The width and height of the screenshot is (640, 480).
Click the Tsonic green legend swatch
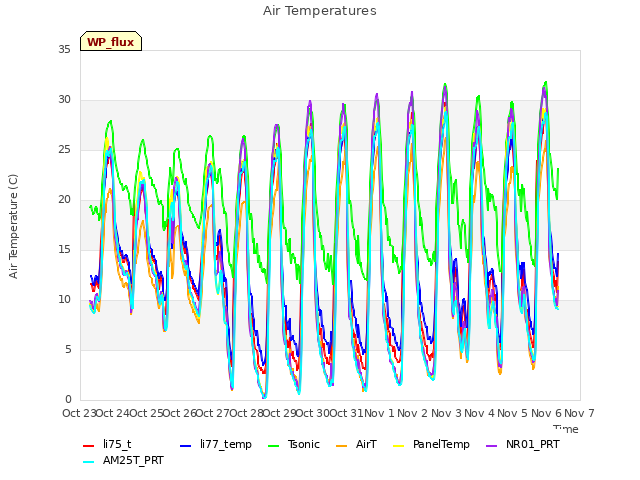point(273,446)
